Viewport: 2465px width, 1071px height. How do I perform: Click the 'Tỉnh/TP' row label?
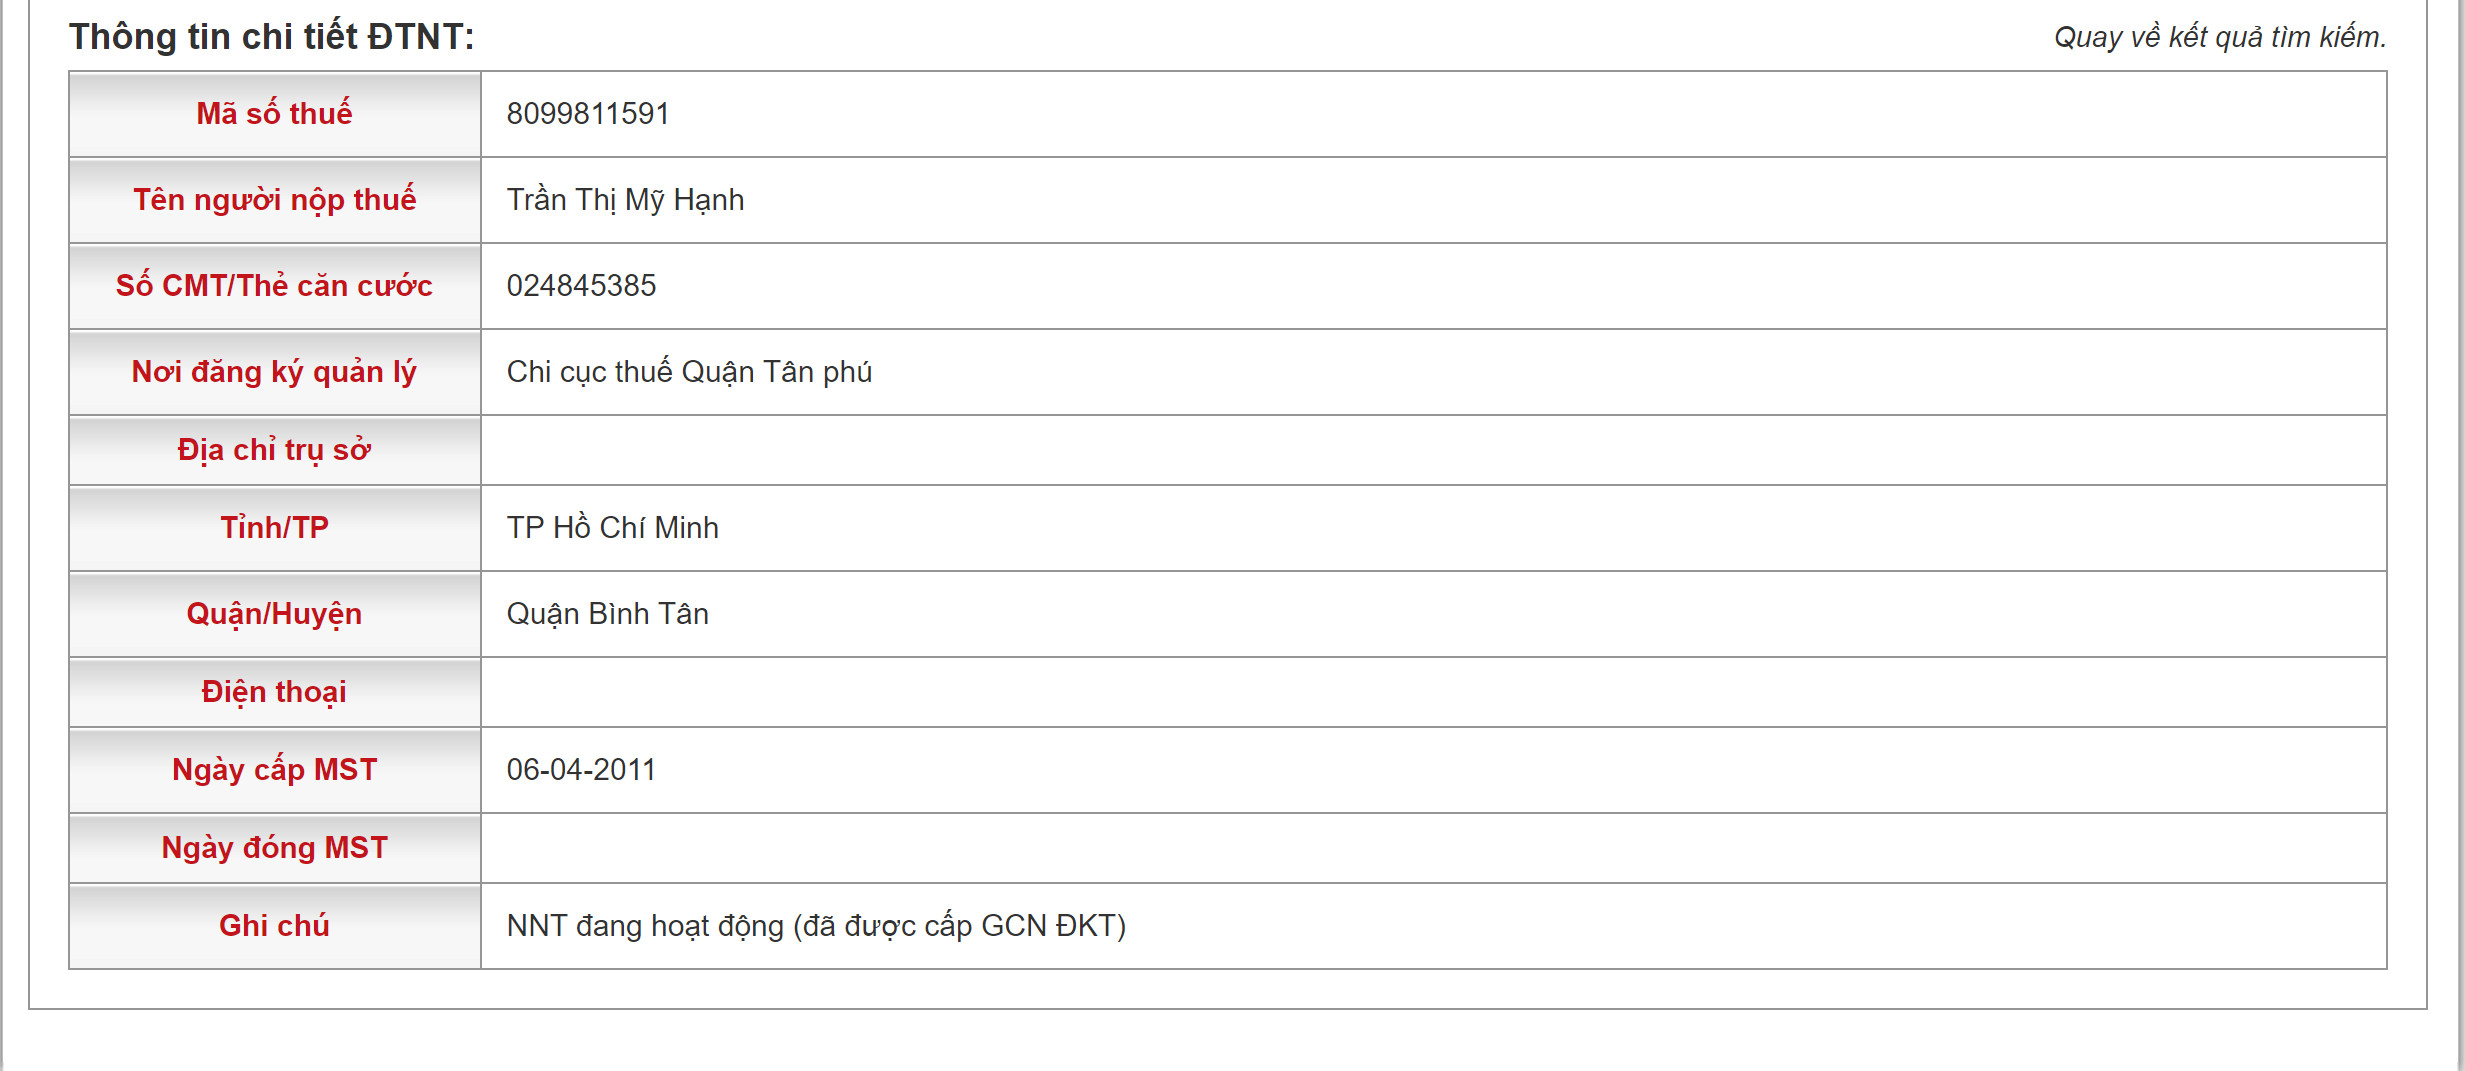tap(274, 528)
